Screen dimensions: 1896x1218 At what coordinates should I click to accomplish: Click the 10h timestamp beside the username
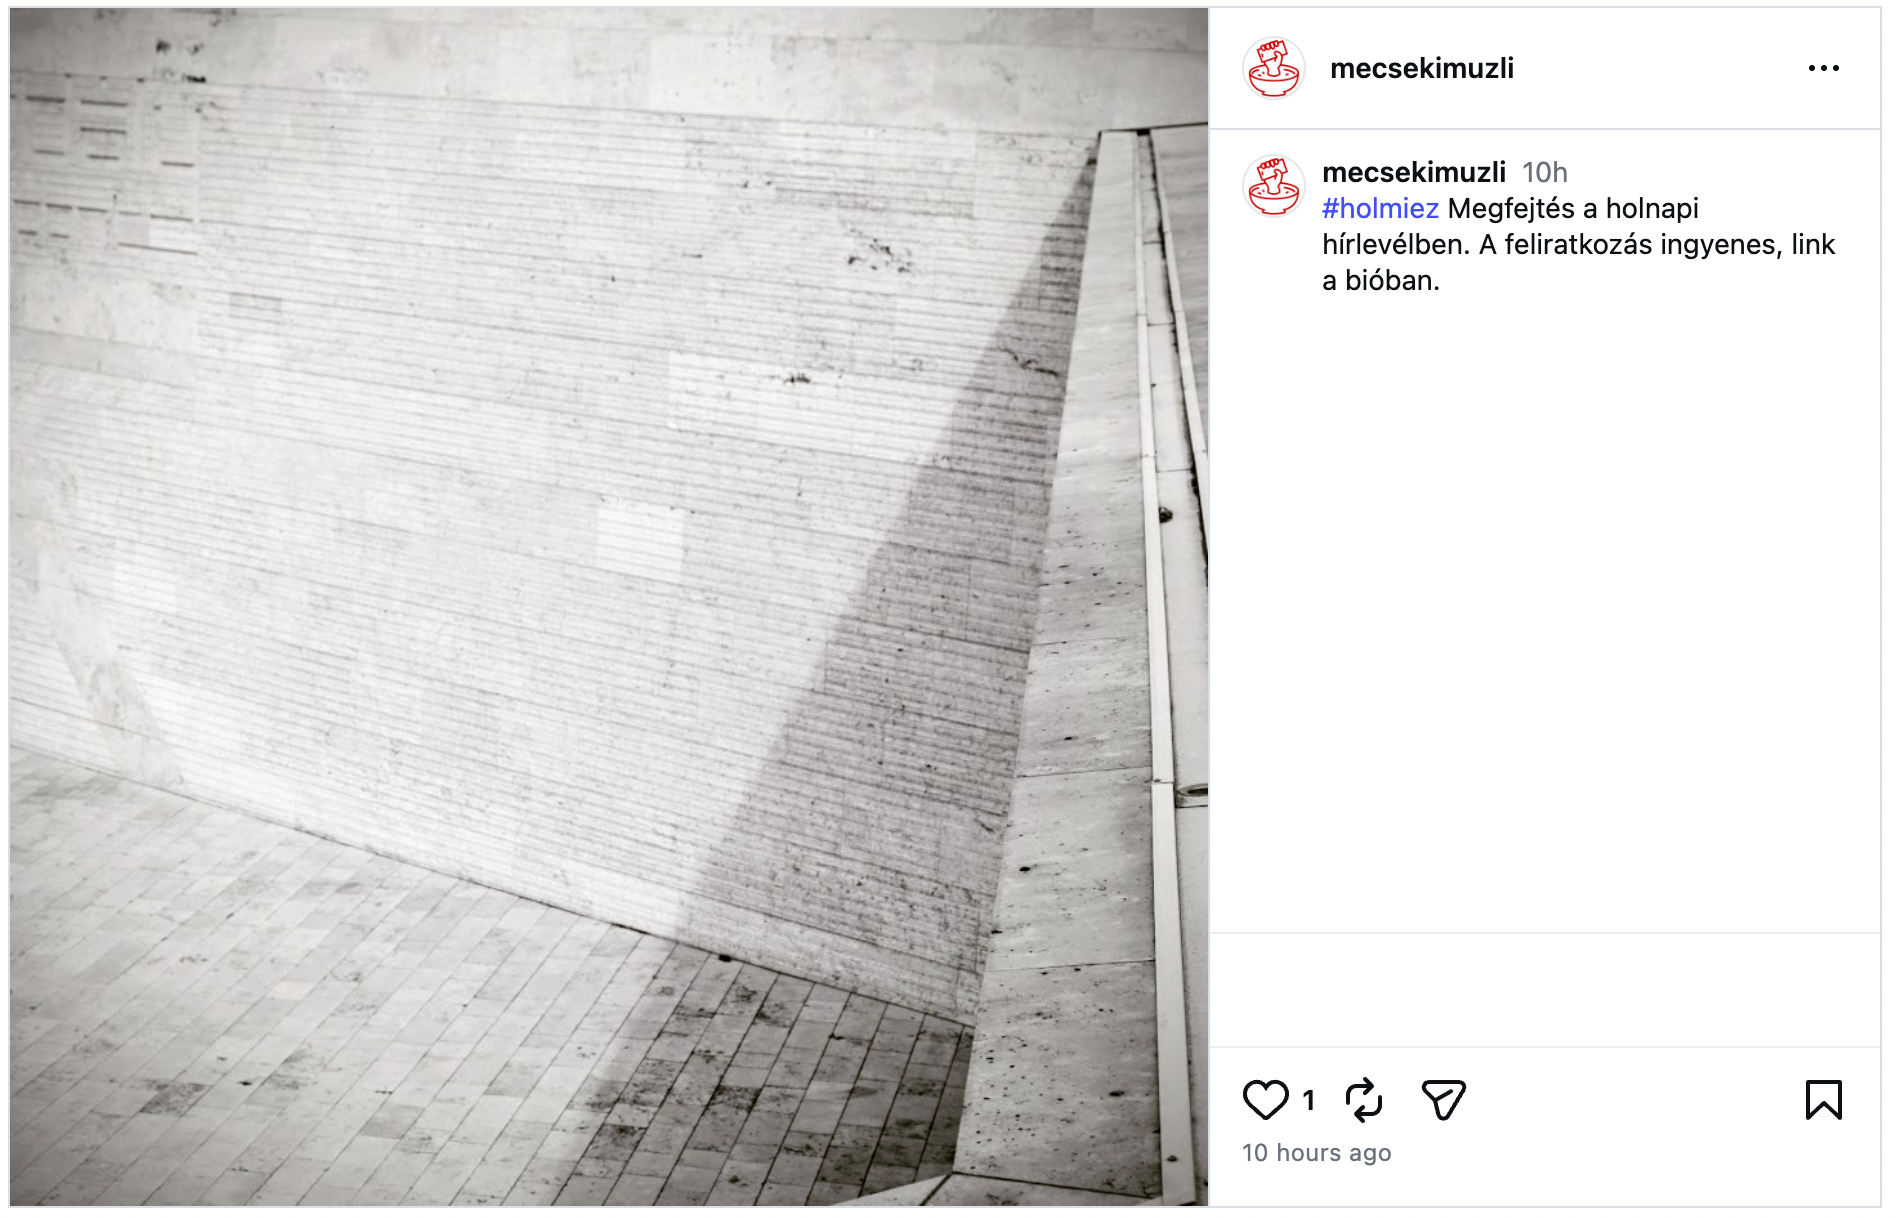1544,172
